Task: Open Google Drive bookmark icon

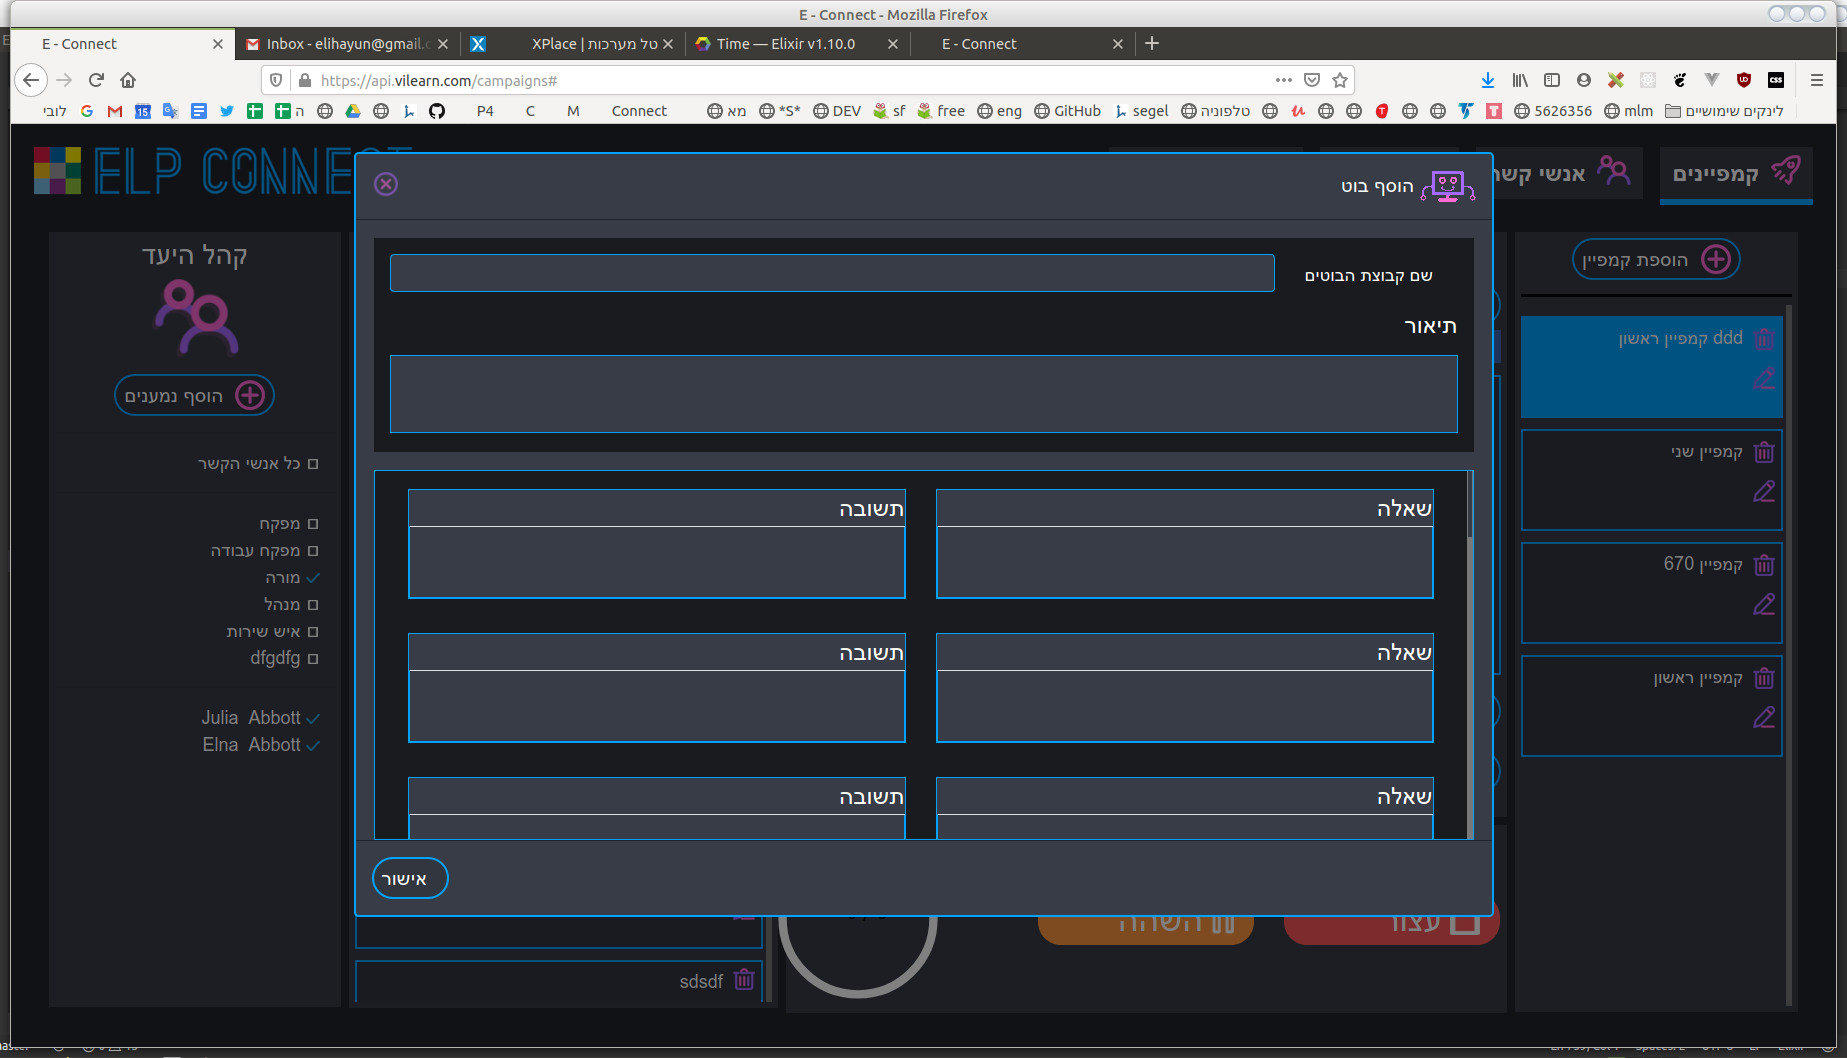Action: (353, 111)
